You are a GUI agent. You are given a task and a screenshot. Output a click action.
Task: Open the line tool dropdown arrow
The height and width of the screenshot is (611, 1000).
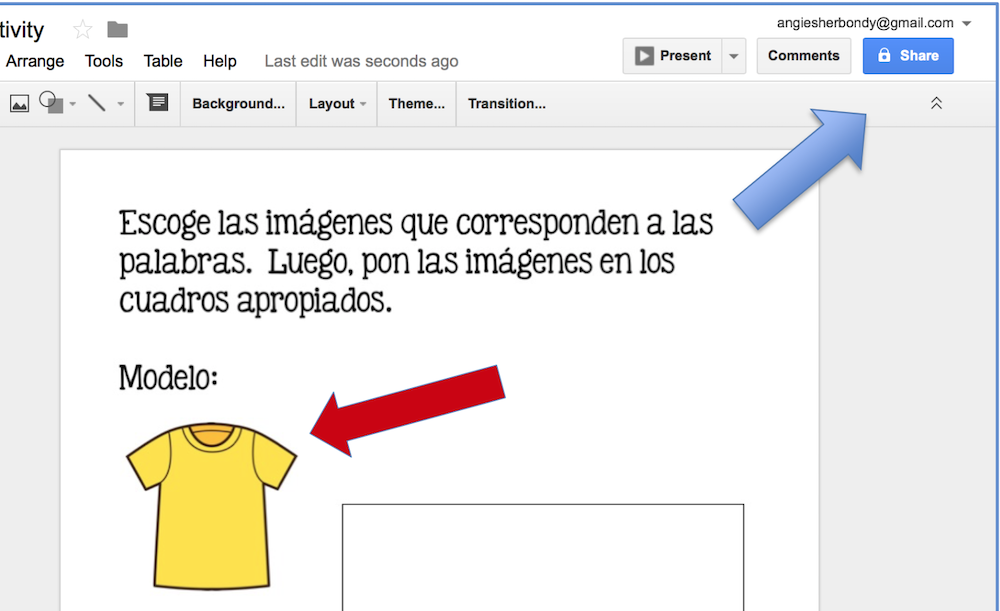[x=121, y=104]
